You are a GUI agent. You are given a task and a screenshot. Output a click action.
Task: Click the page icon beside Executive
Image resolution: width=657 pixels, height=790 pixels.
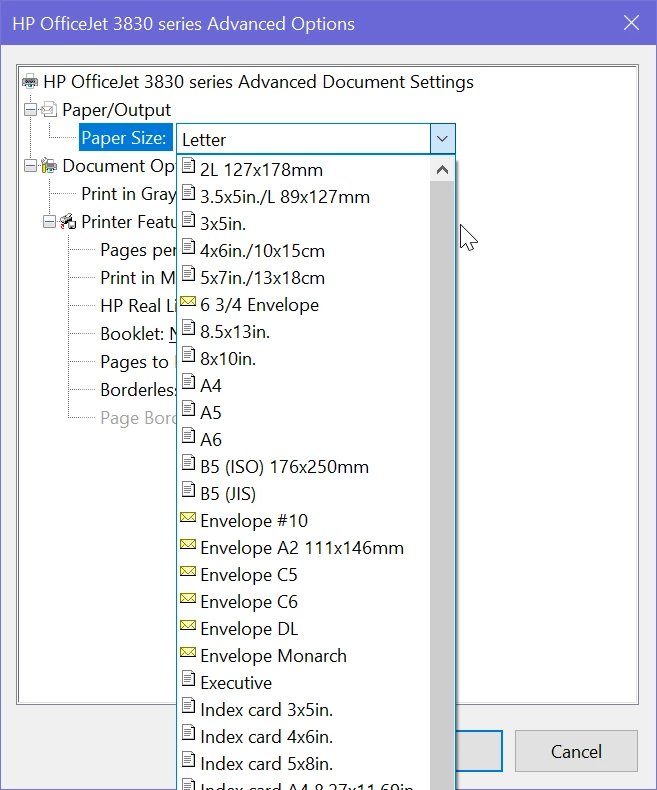pos(188,678)
